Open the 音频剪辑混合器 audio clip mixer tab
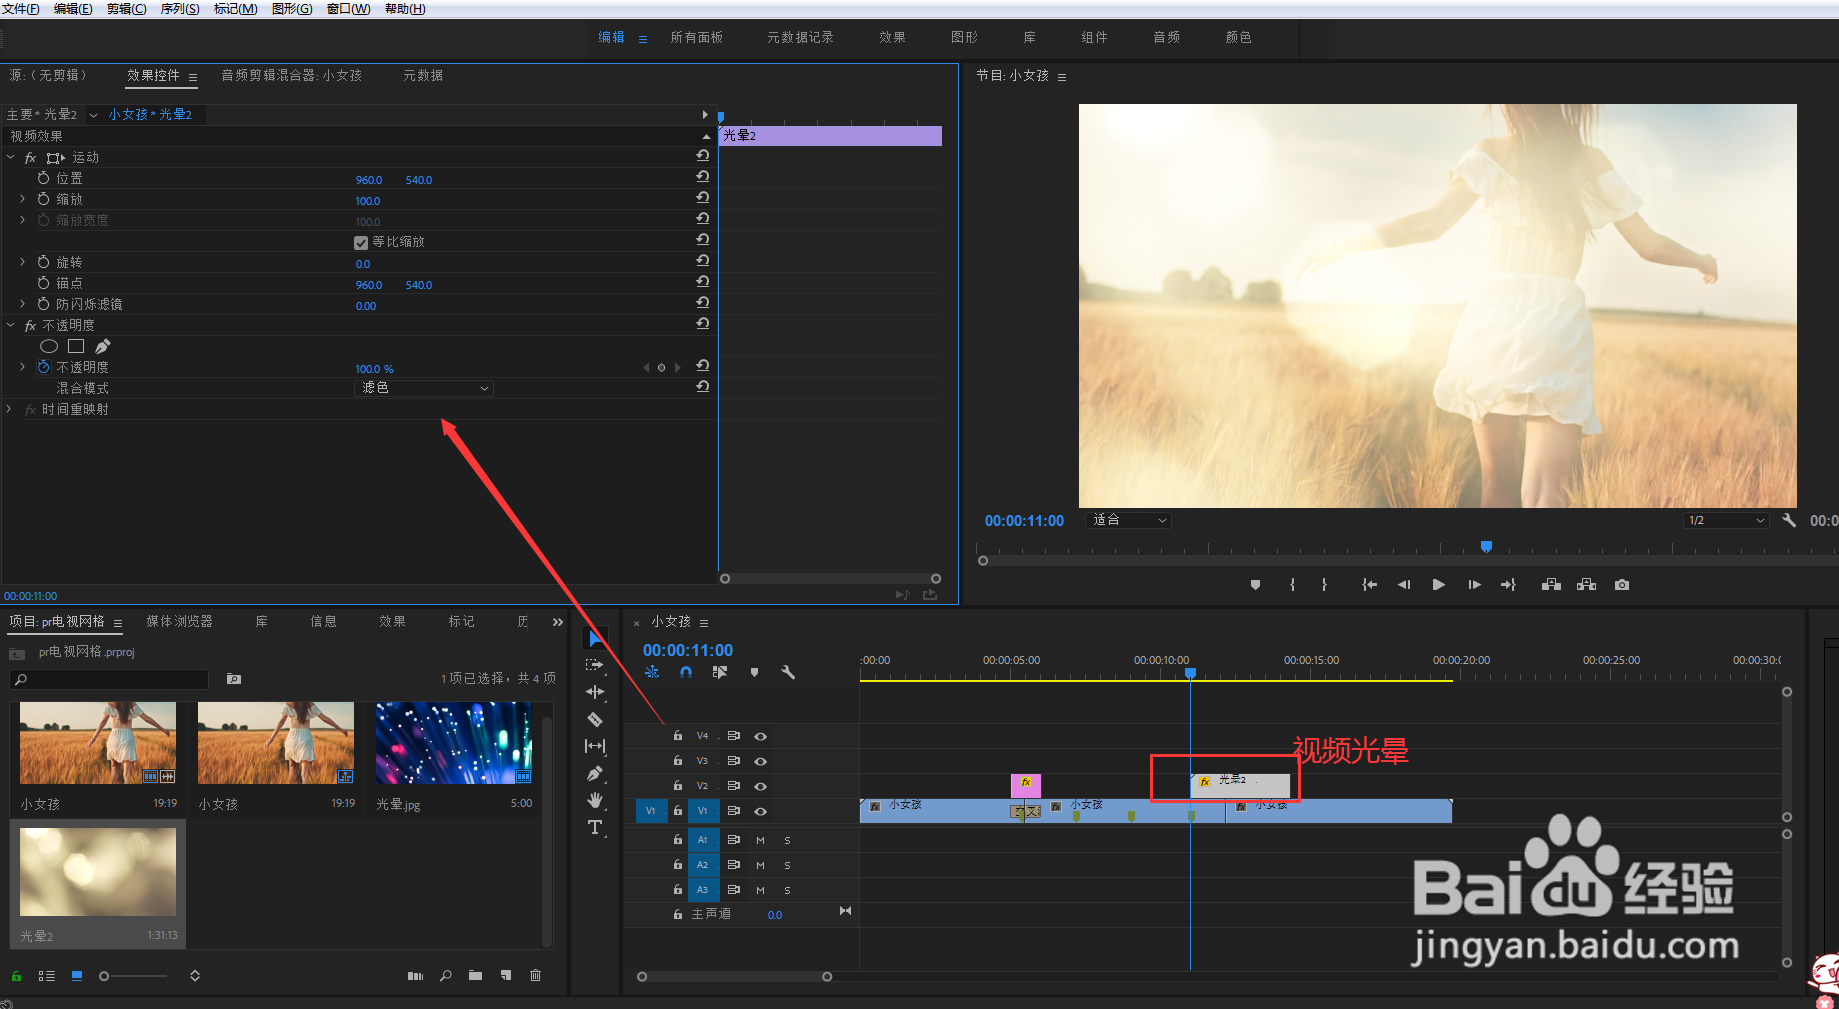This screenshot has width=1839, height=1009. [291, 75]
